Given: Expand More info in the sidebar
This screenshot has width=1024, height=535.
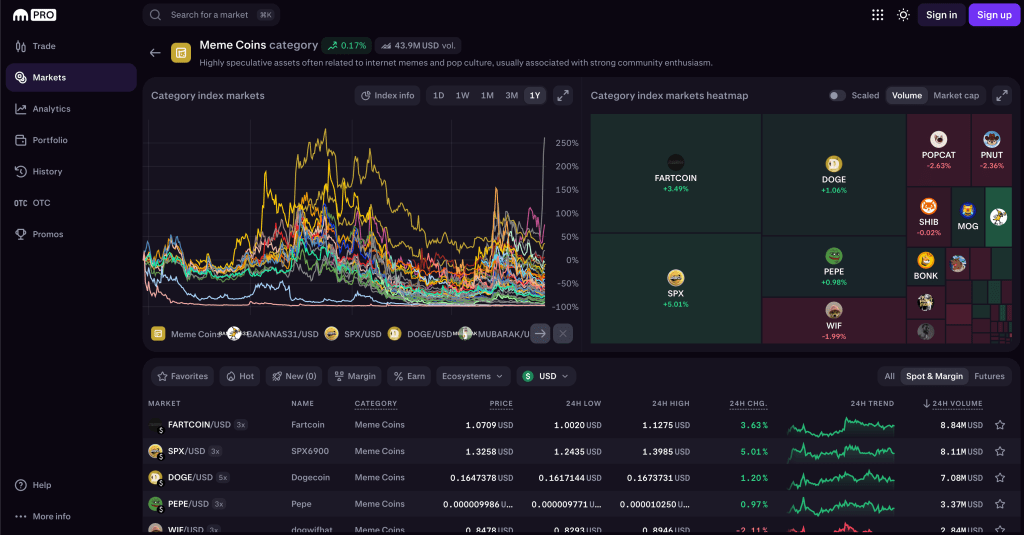Looking at the screenshot, I should [x=51, y=516].
